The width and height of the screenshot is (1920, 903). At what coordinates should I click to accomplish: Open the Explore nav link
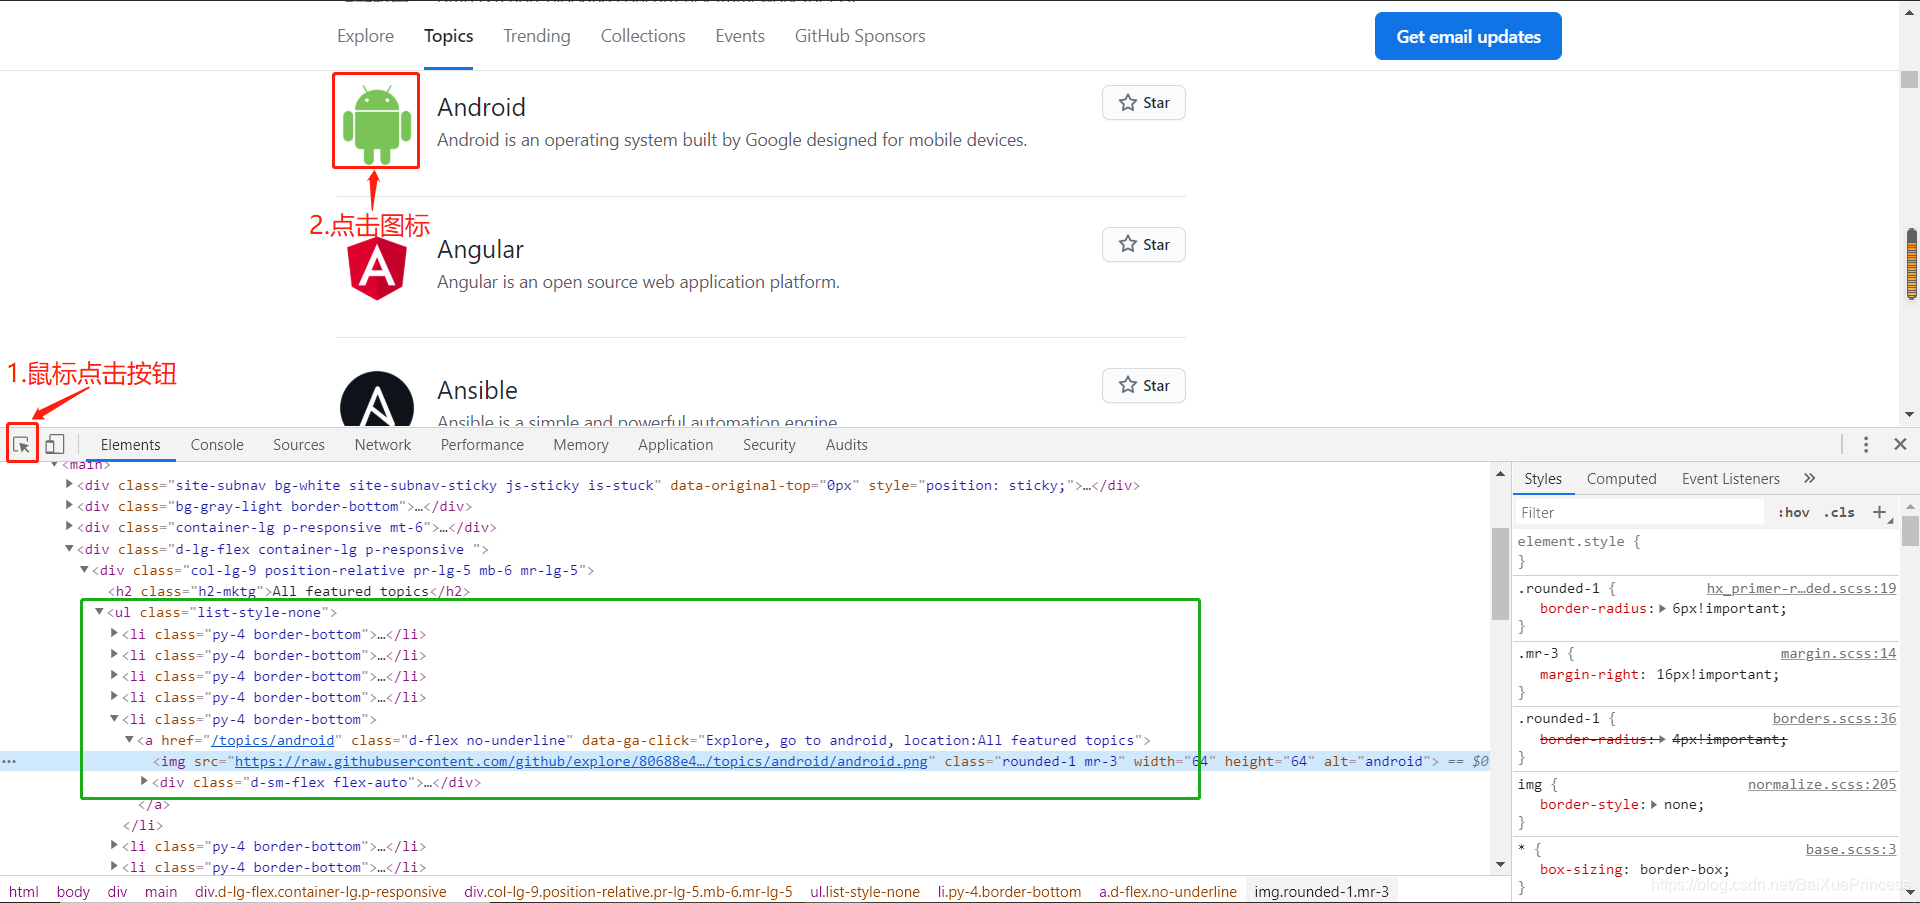click(x=365, y=36)
